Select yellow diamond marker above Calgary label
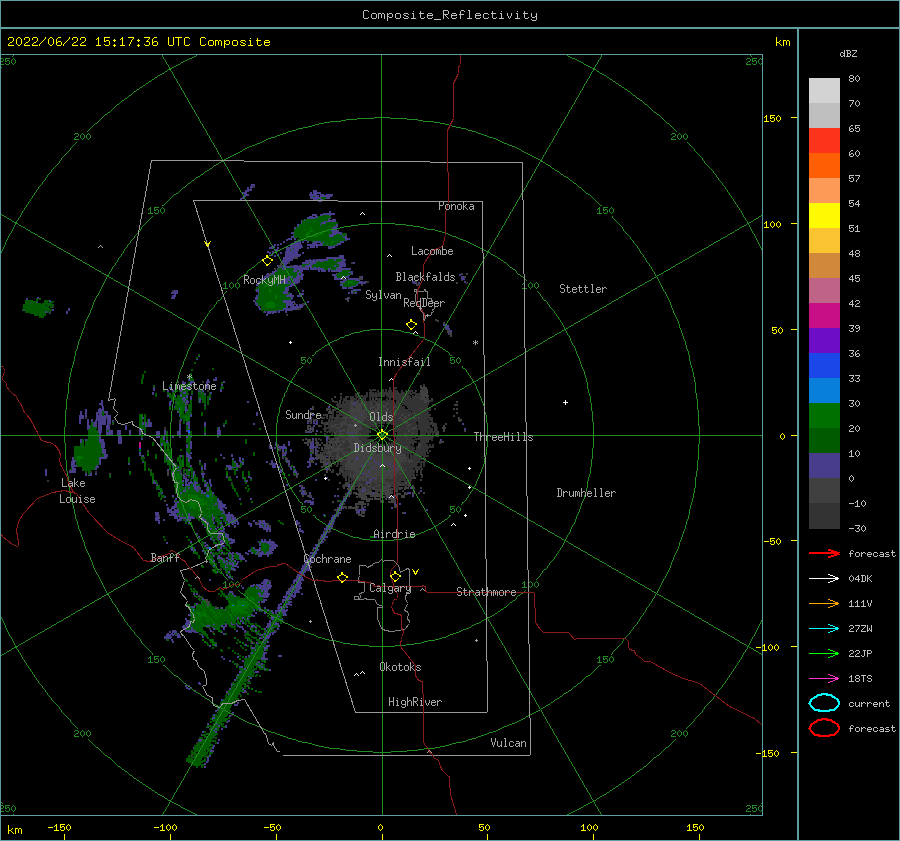The width and height of the screenshot is (900, 841). (x=395, y=576)
